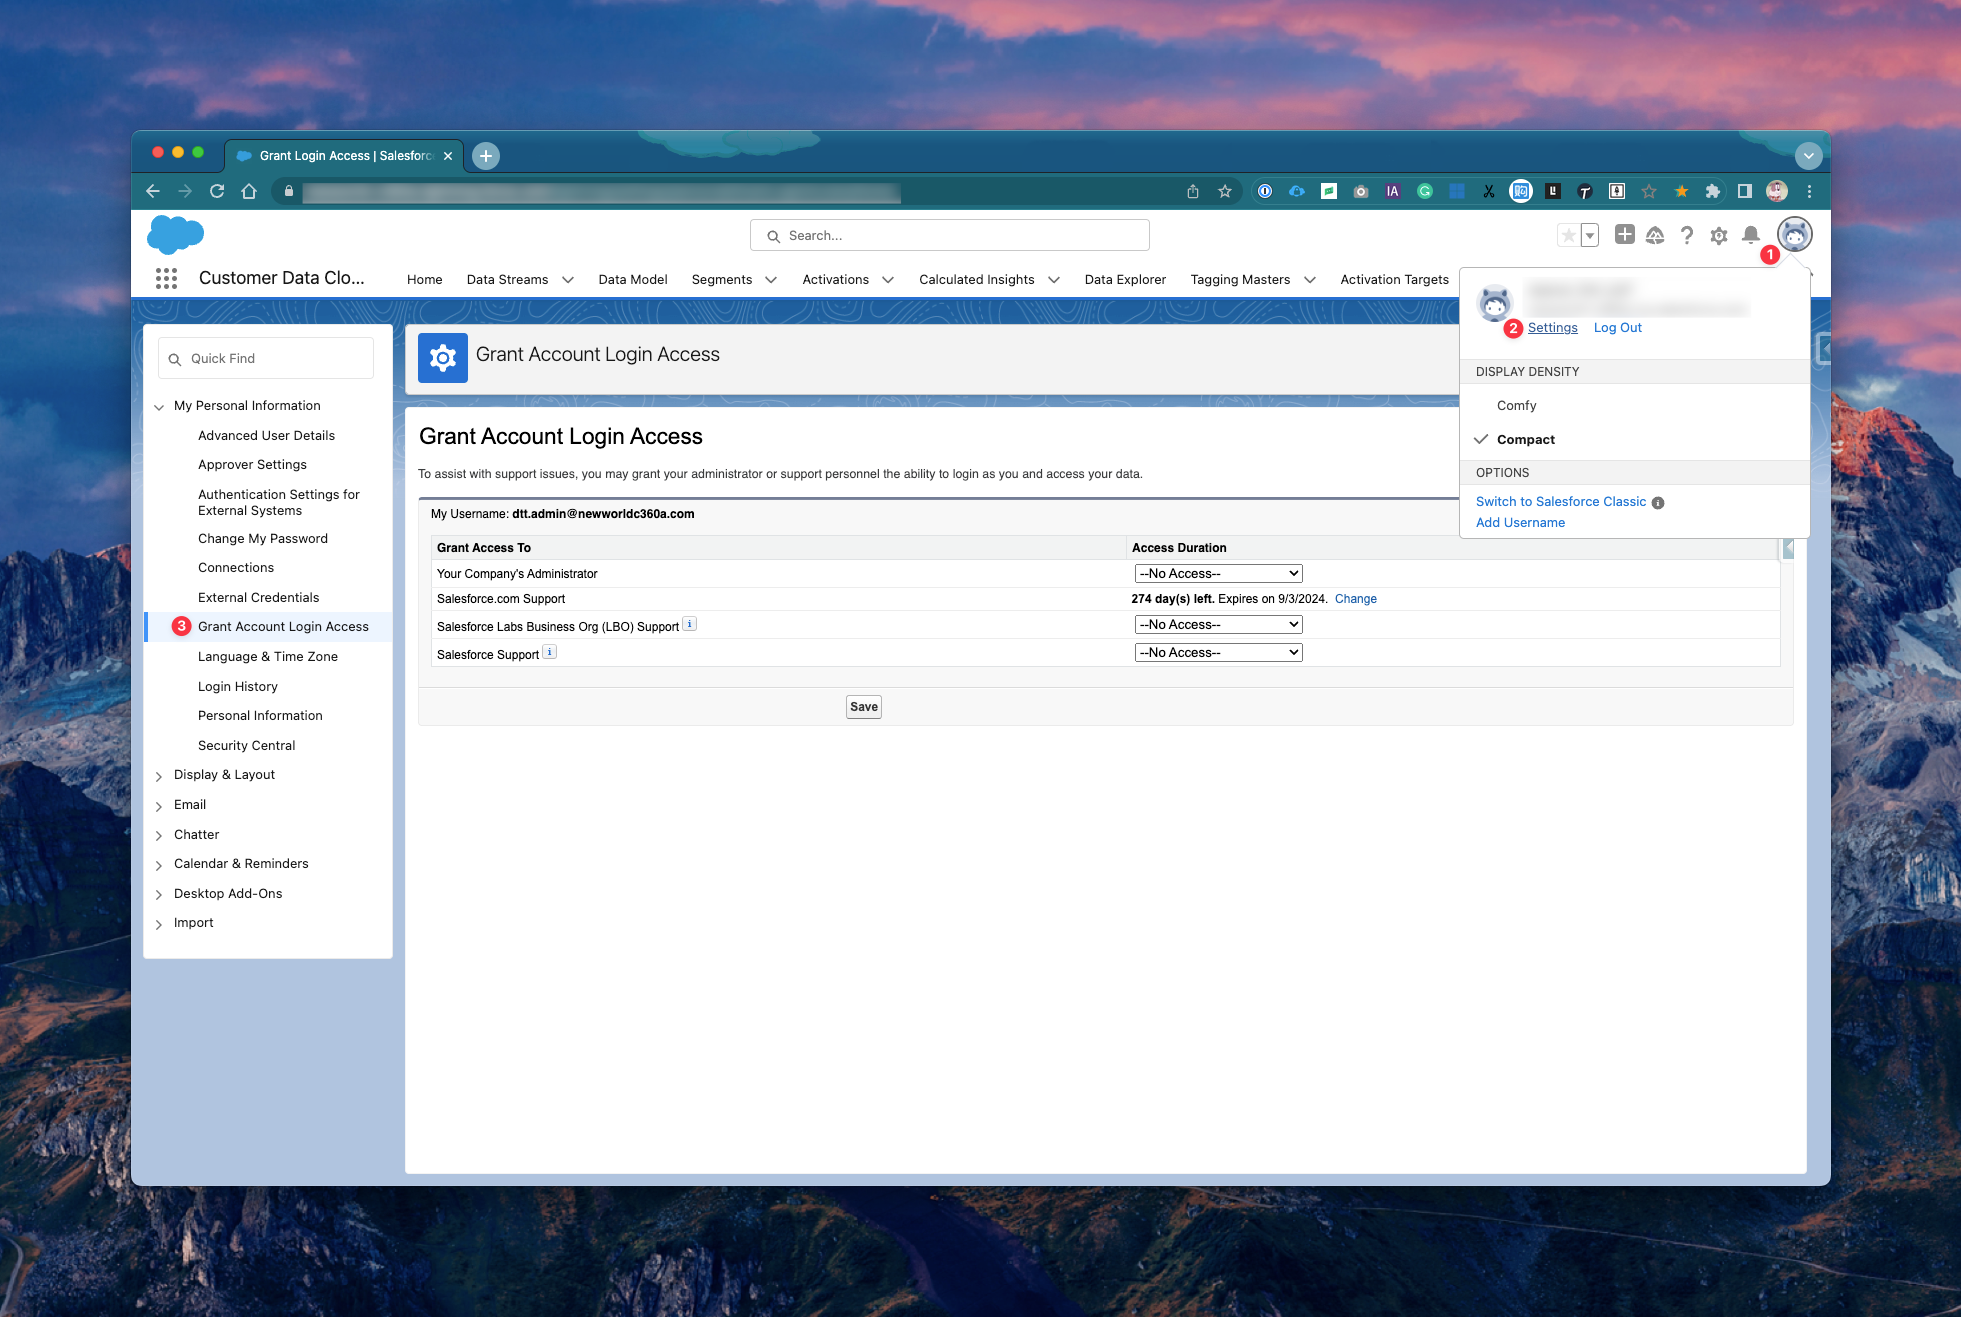Change access duration for Salesforce Labs LBO Support
Screen dimensions: 1961x1317
point(1217,625)
